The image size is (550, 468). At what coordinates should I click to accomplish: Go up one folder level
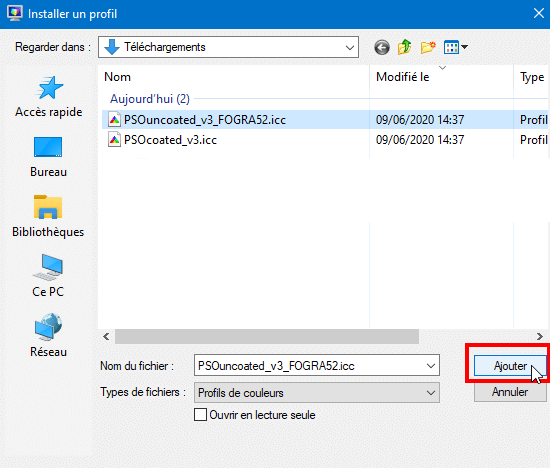point(404,47)
